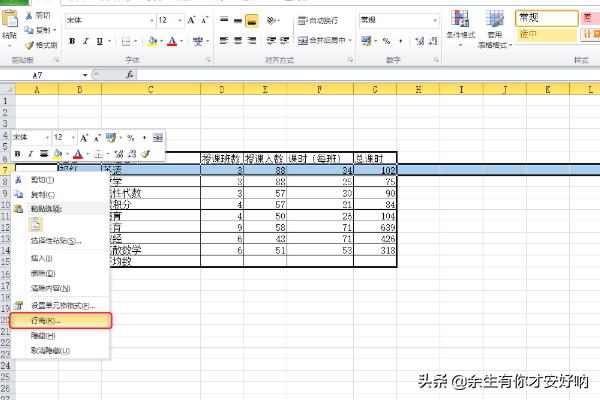Image resolution: width=600 pixels, height=400 pixels.
Task: Open the Merge and Center dropdown arrow
Action: 350,41
